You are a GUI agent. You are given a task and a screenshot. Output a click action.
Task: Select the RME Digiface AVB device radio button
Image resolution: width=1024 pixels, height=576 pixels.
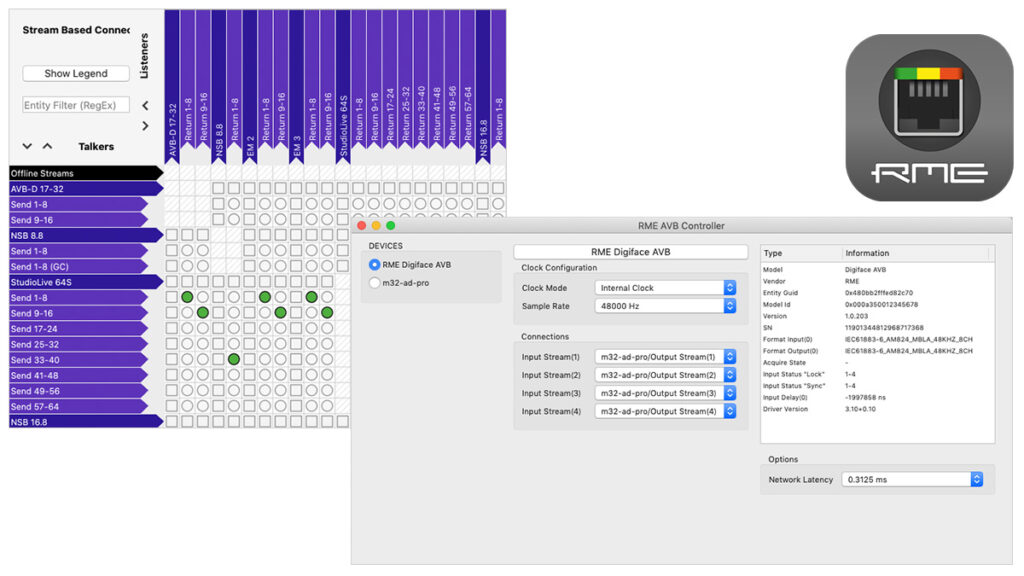click(375, 265)
